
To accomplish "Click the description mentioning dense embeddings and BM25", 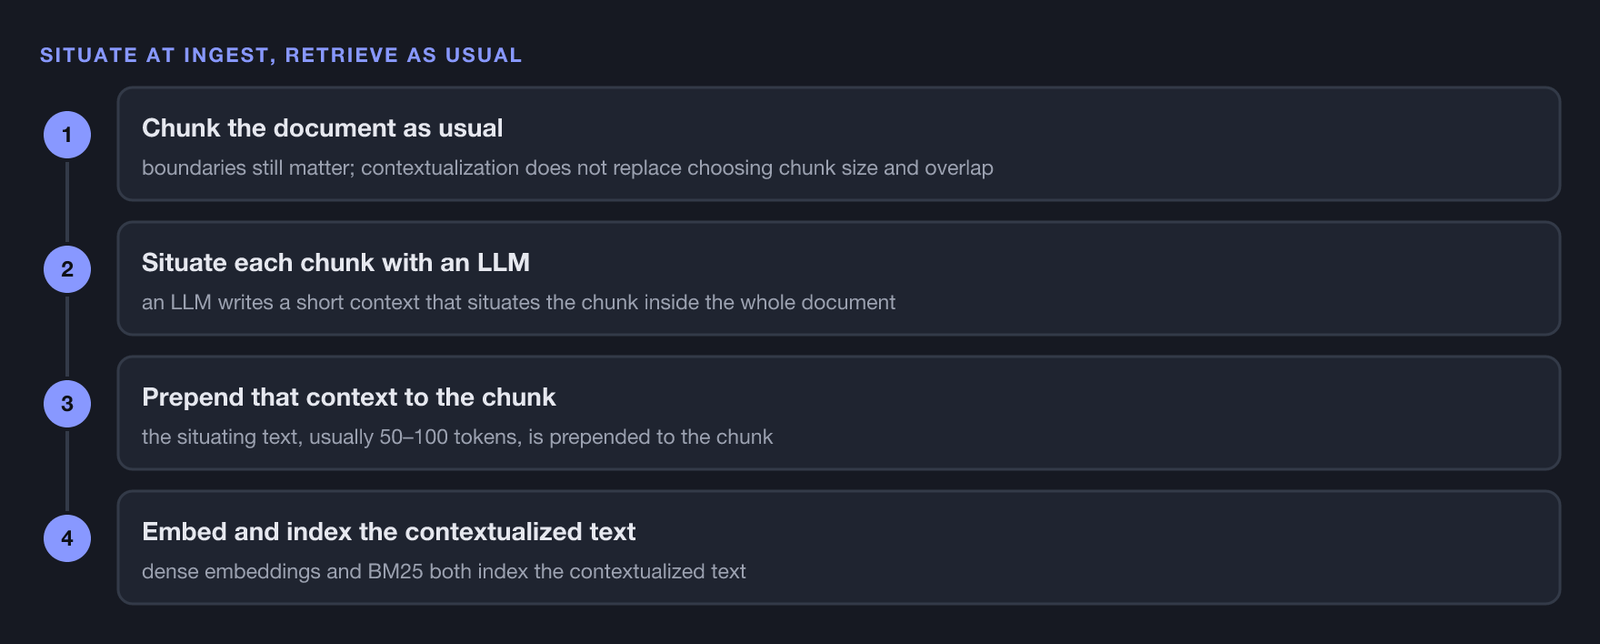I will pos(444,571).
